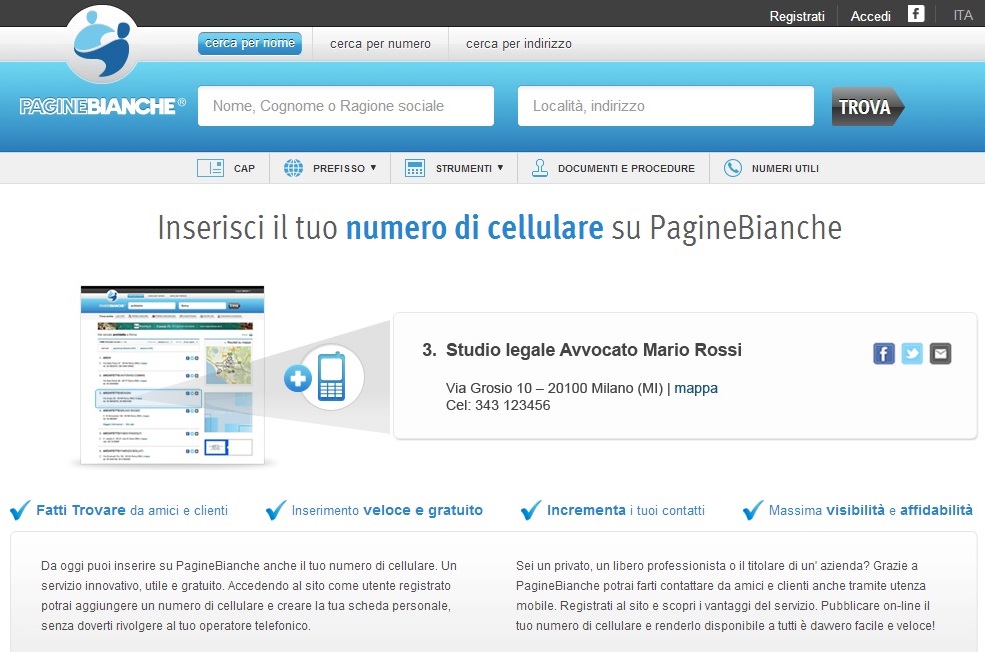Share the listing on Facebook
Image resolution: width=985 pixels, height=652 pixels.
click(883, 354)
